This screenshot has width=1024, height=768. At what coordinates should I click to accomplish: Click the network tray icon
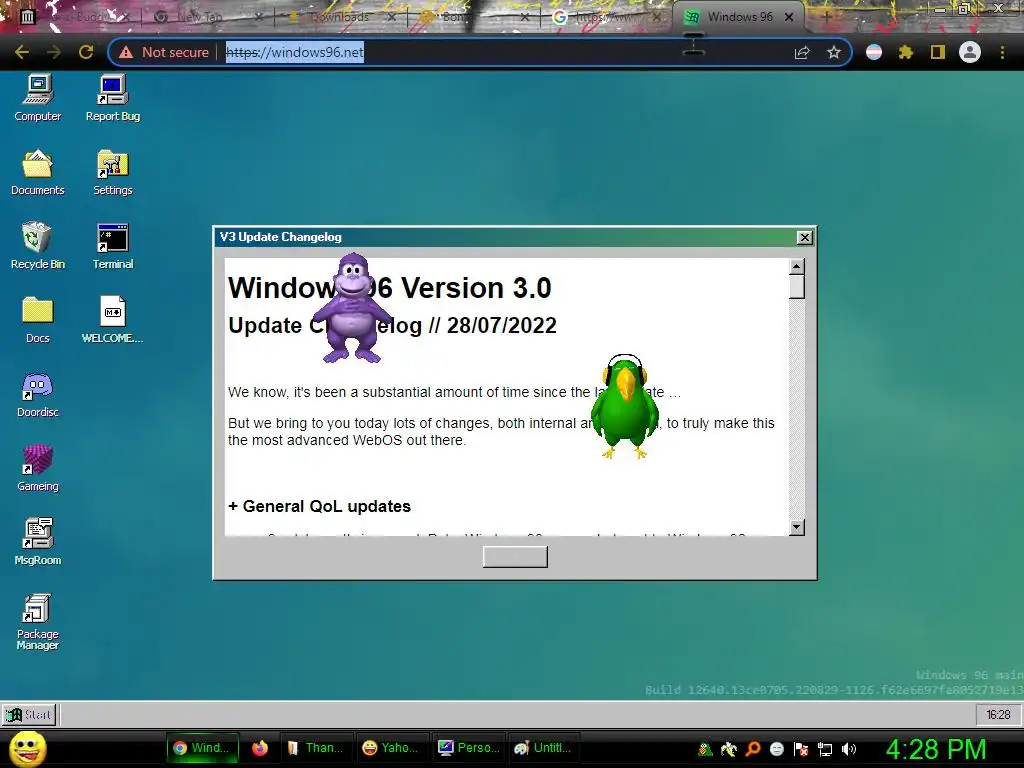click(x=825, y=749)
